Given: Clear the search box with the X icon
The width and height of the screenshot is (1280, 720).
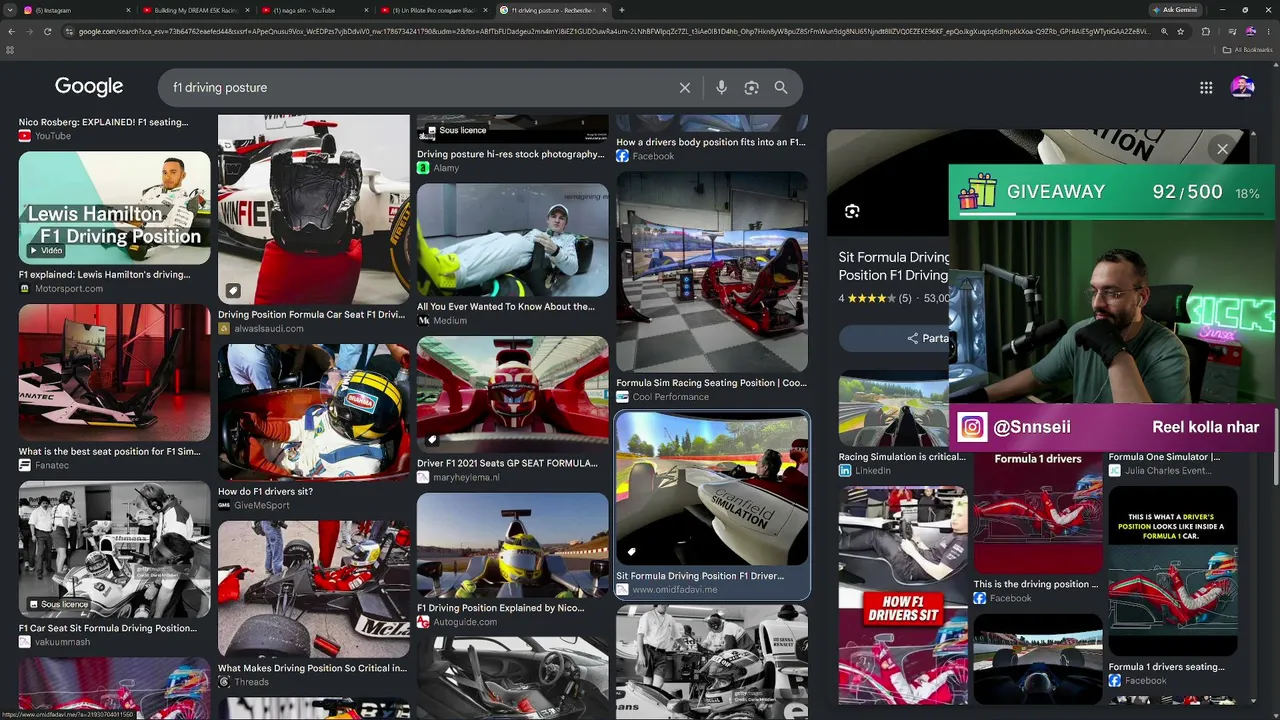Looking at the screenshot, I should (x=685, y=88).
